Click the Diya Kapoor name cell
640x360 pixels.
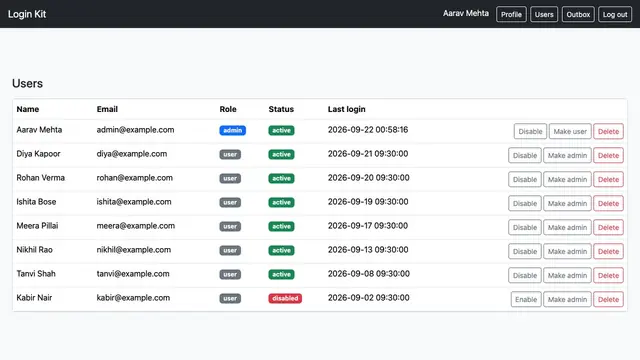(38, 154)
